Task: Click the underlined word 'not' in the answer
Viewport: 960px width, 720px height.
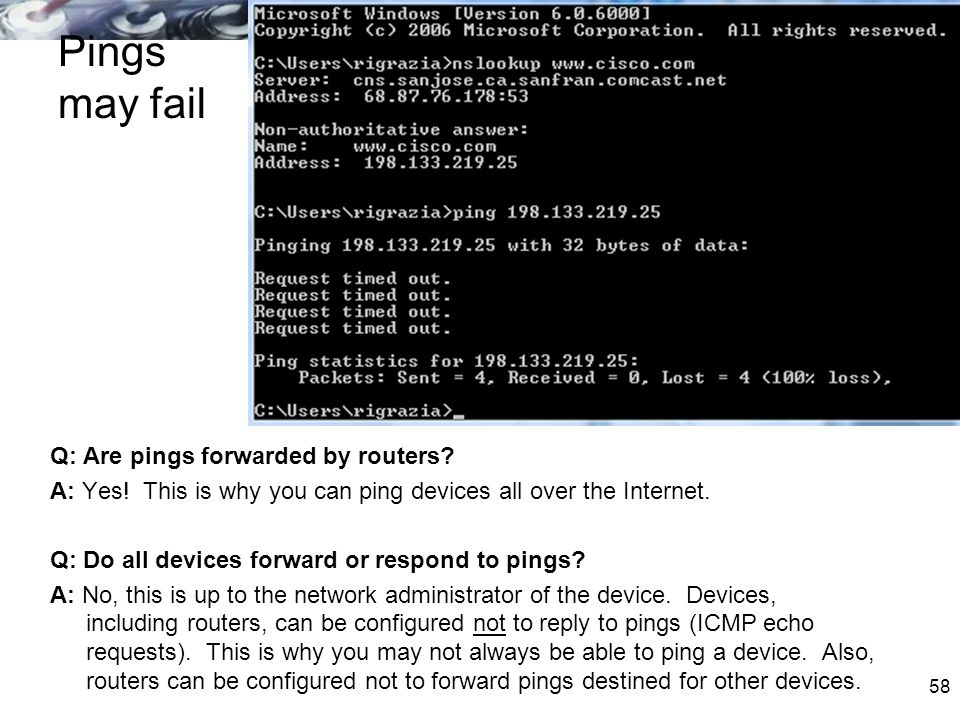Action: [x=489, y=623]
